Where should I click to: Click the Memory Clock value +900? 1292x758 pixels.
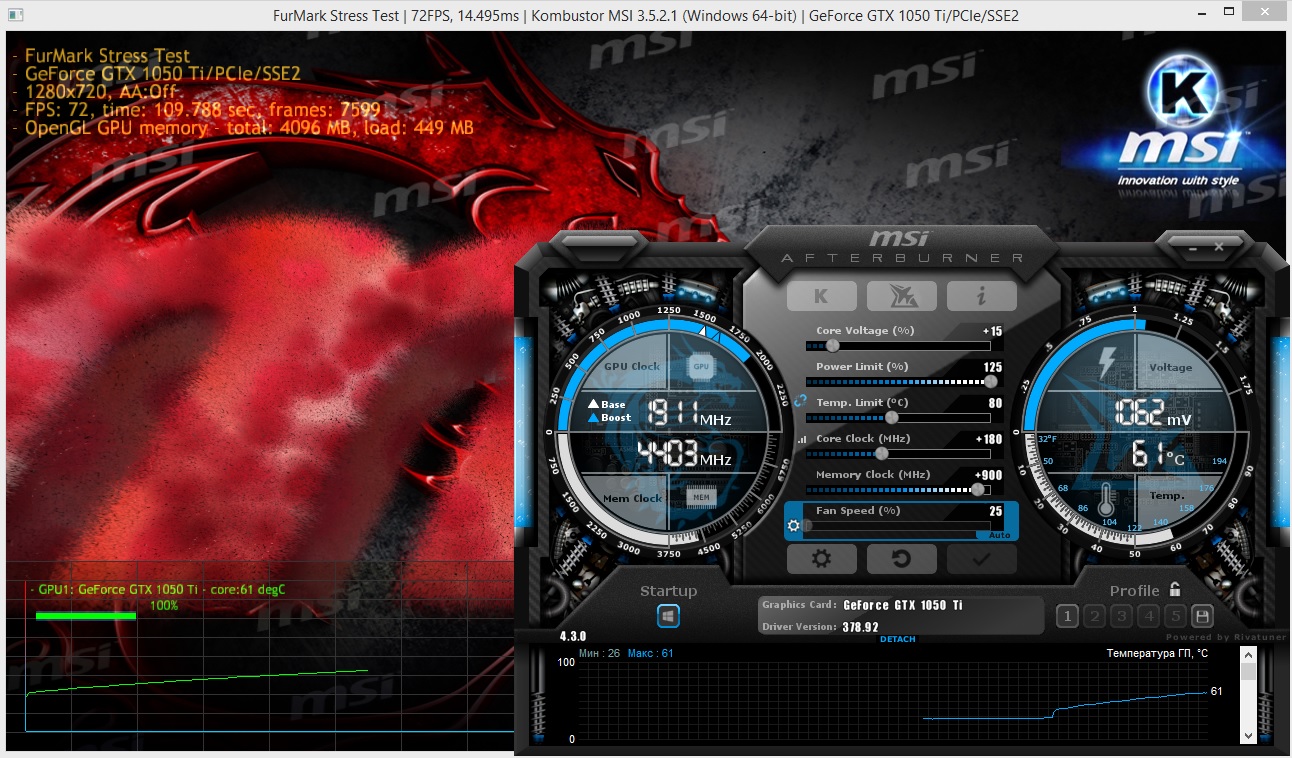pos(989,475)
